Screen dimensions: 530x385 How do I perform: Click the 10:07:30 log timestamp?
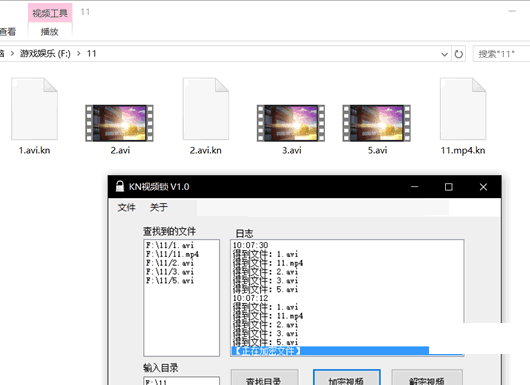(250, 245)
